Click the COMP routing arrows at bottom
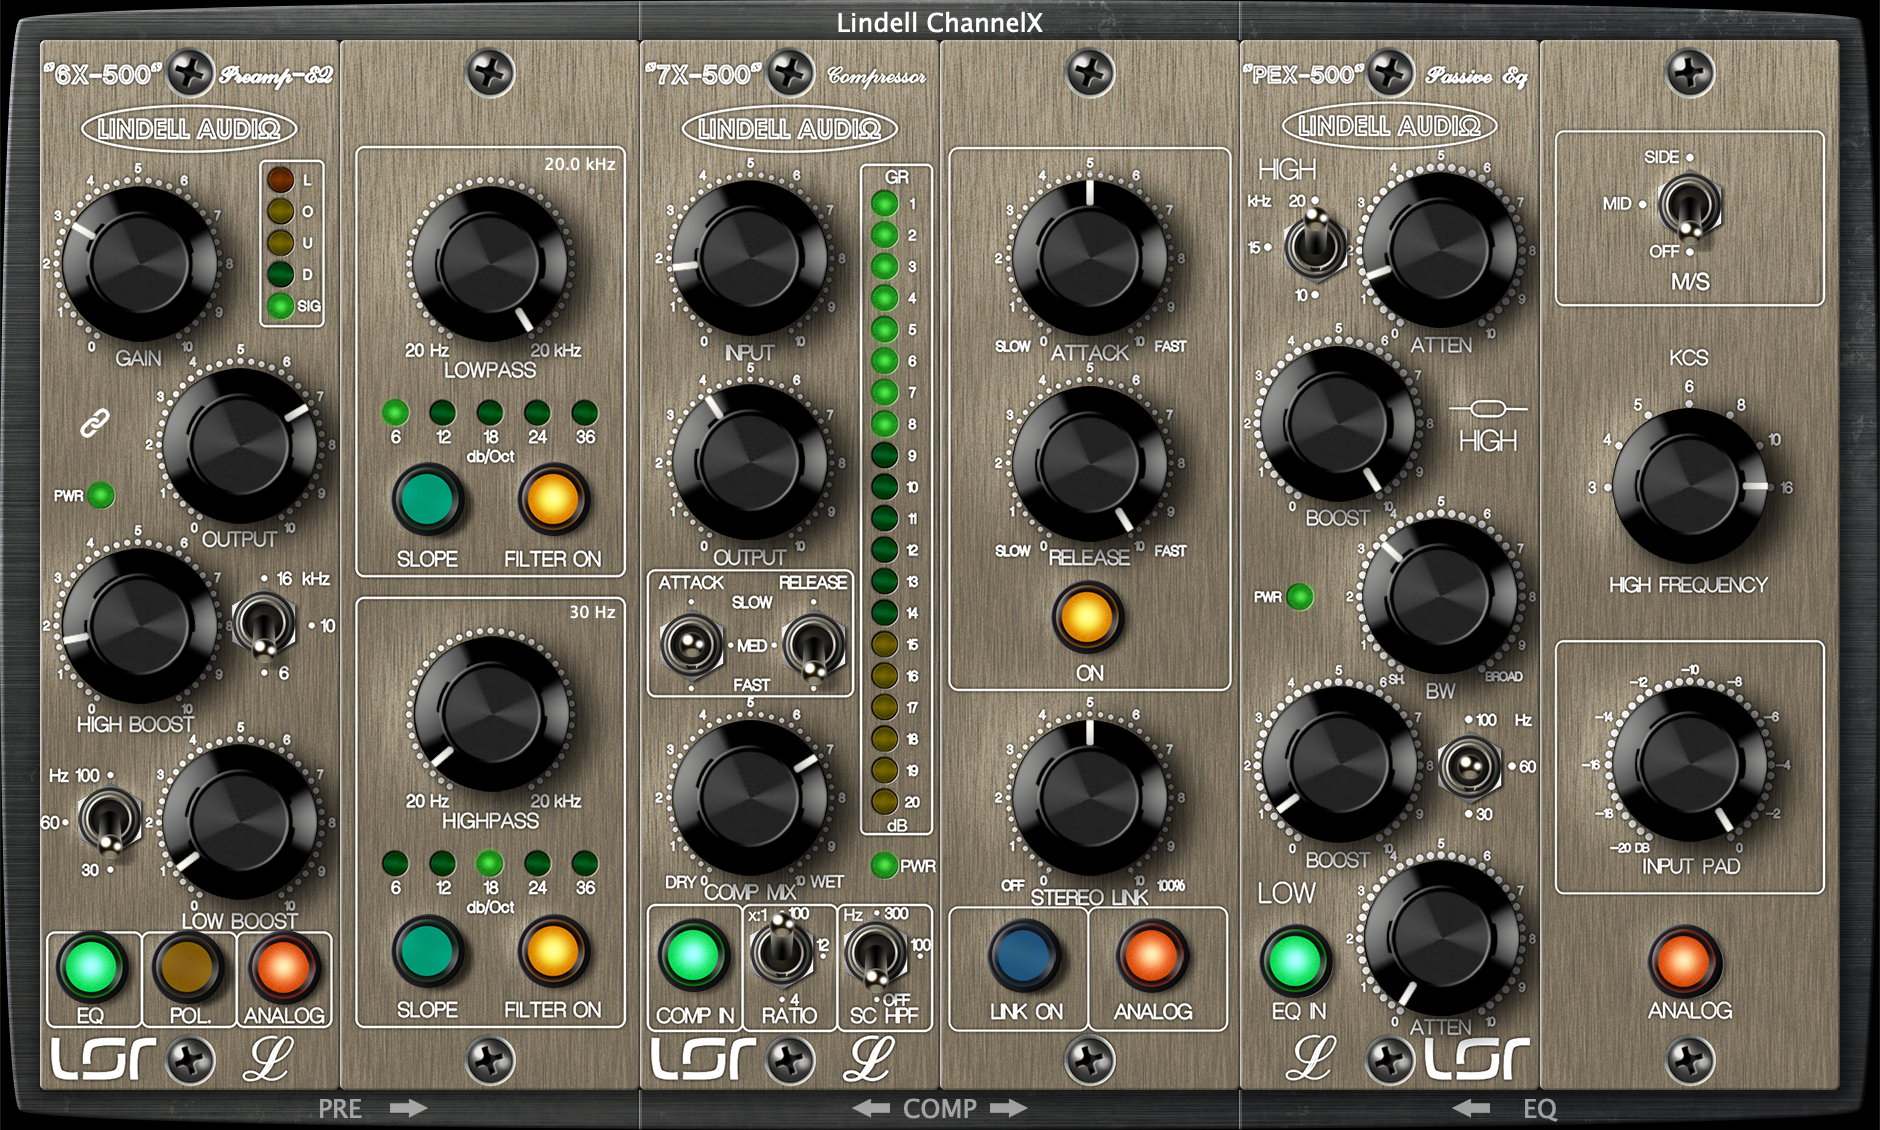This screenshot has height=1130, width=1880. pos(940,1108)
